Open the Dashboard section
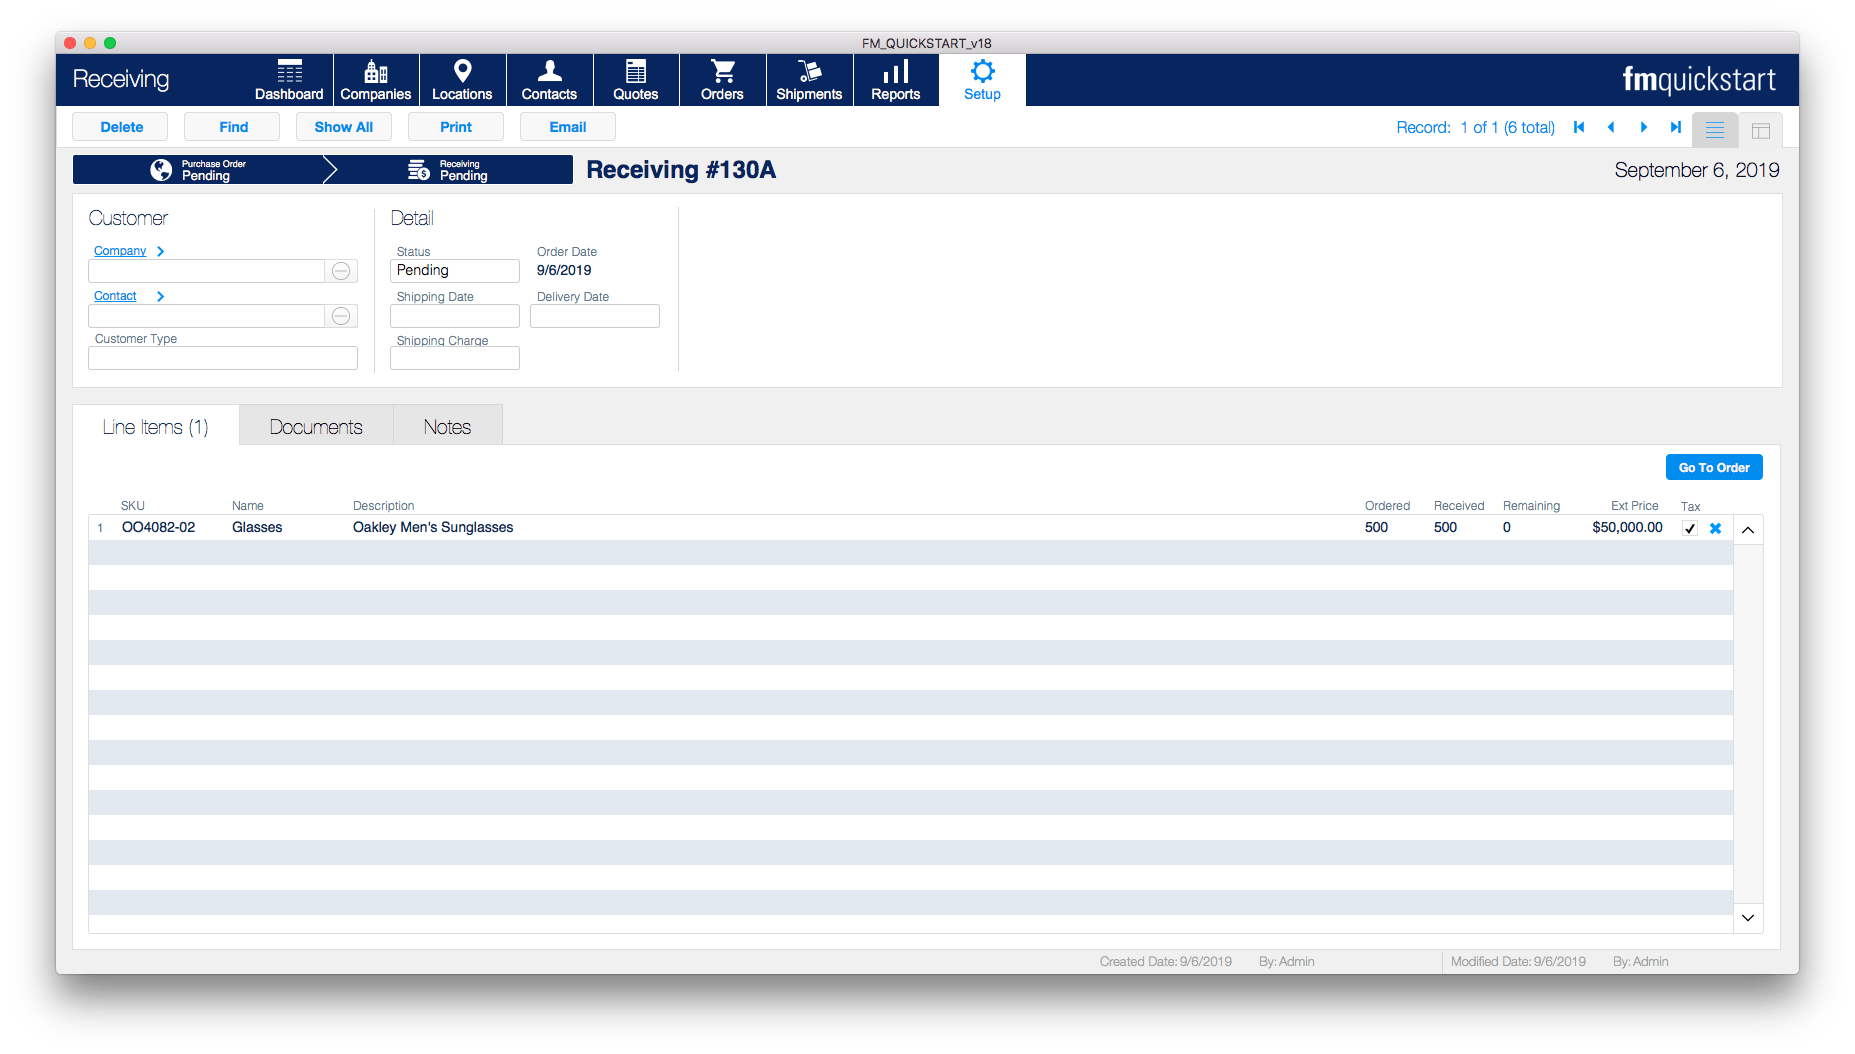1855x1054 pixels. point(289,80)
